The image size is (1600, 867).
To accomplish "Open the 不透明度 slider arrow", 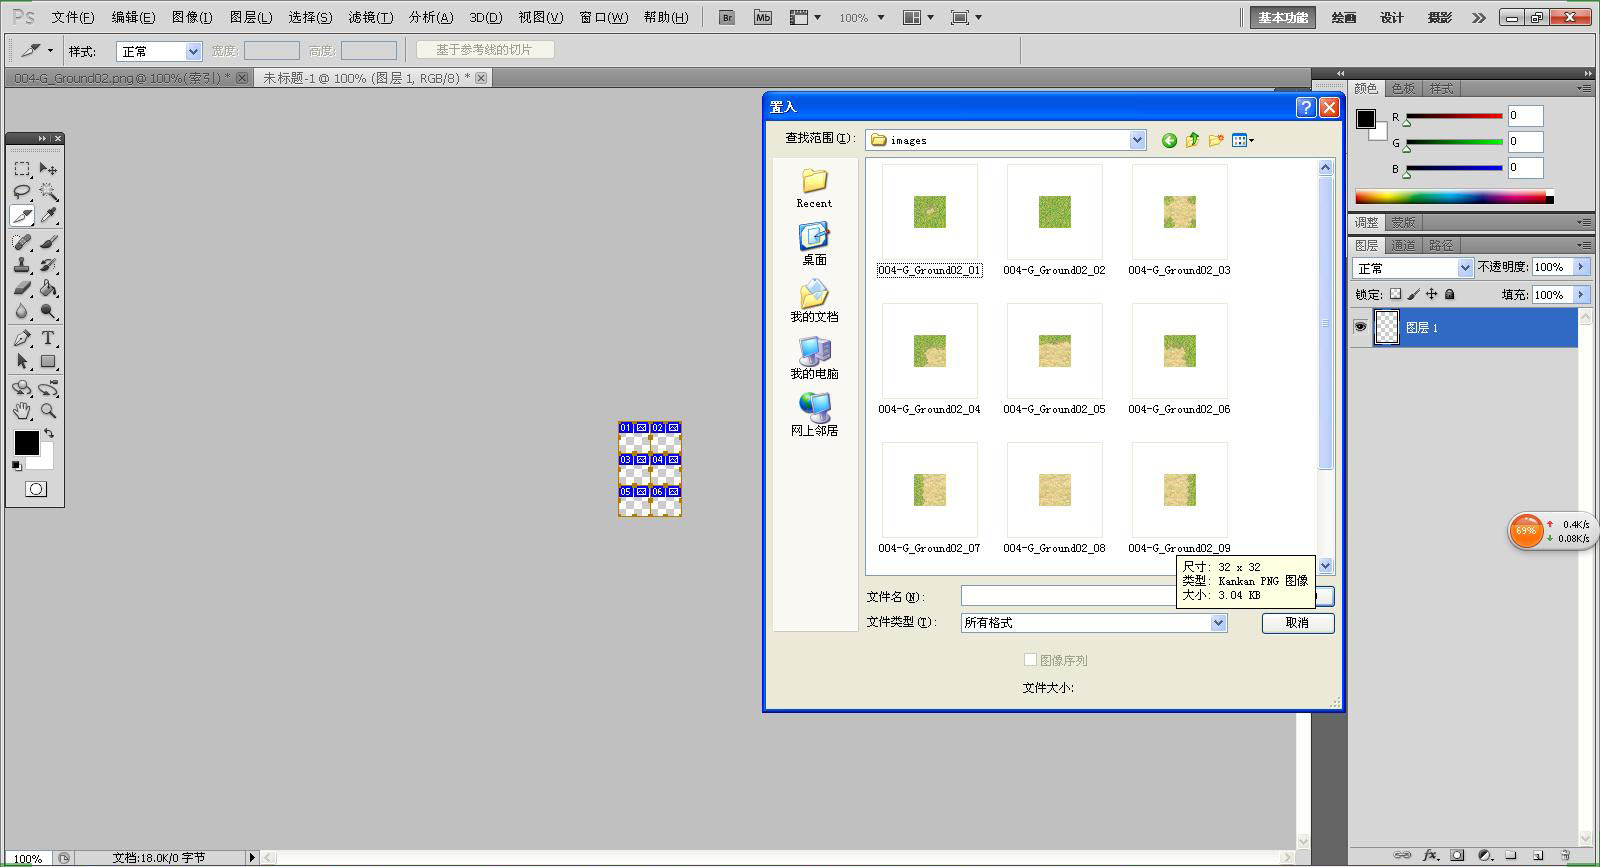I will (x=1580, y=267).
